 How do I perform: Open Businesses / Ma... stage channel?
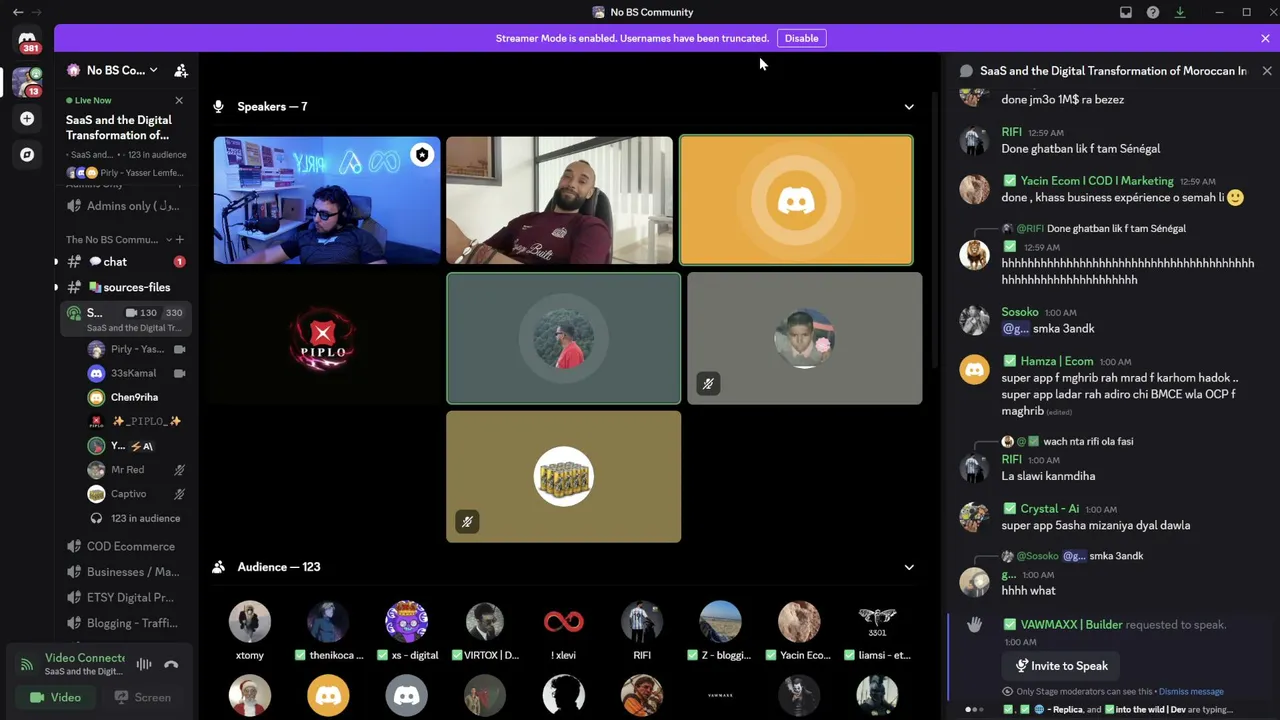pyautogui.click(x=124, y=572)
